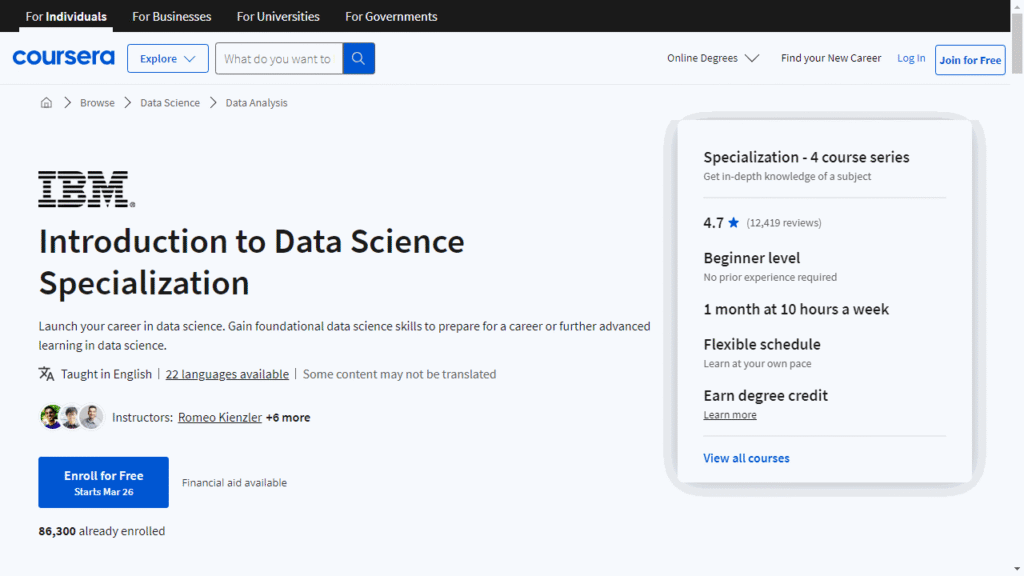Click Beginner level text
Image resolution: width=1024 pixels, height=576 pixels.
[752, 258]
